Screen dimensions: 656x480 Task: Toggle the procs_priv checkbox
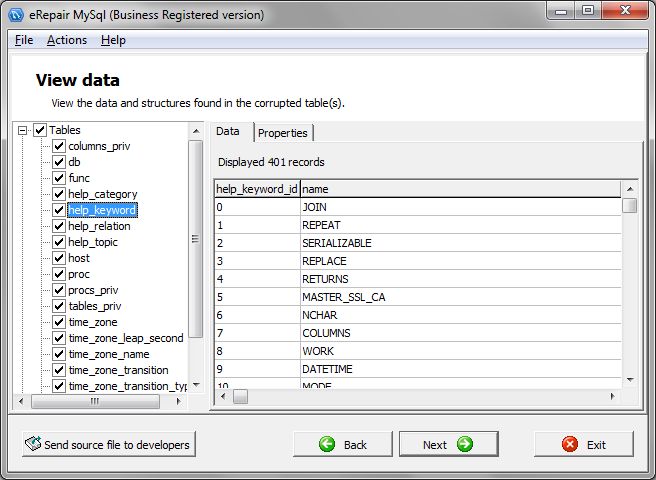pyautogui.click(x=59, y=290)
